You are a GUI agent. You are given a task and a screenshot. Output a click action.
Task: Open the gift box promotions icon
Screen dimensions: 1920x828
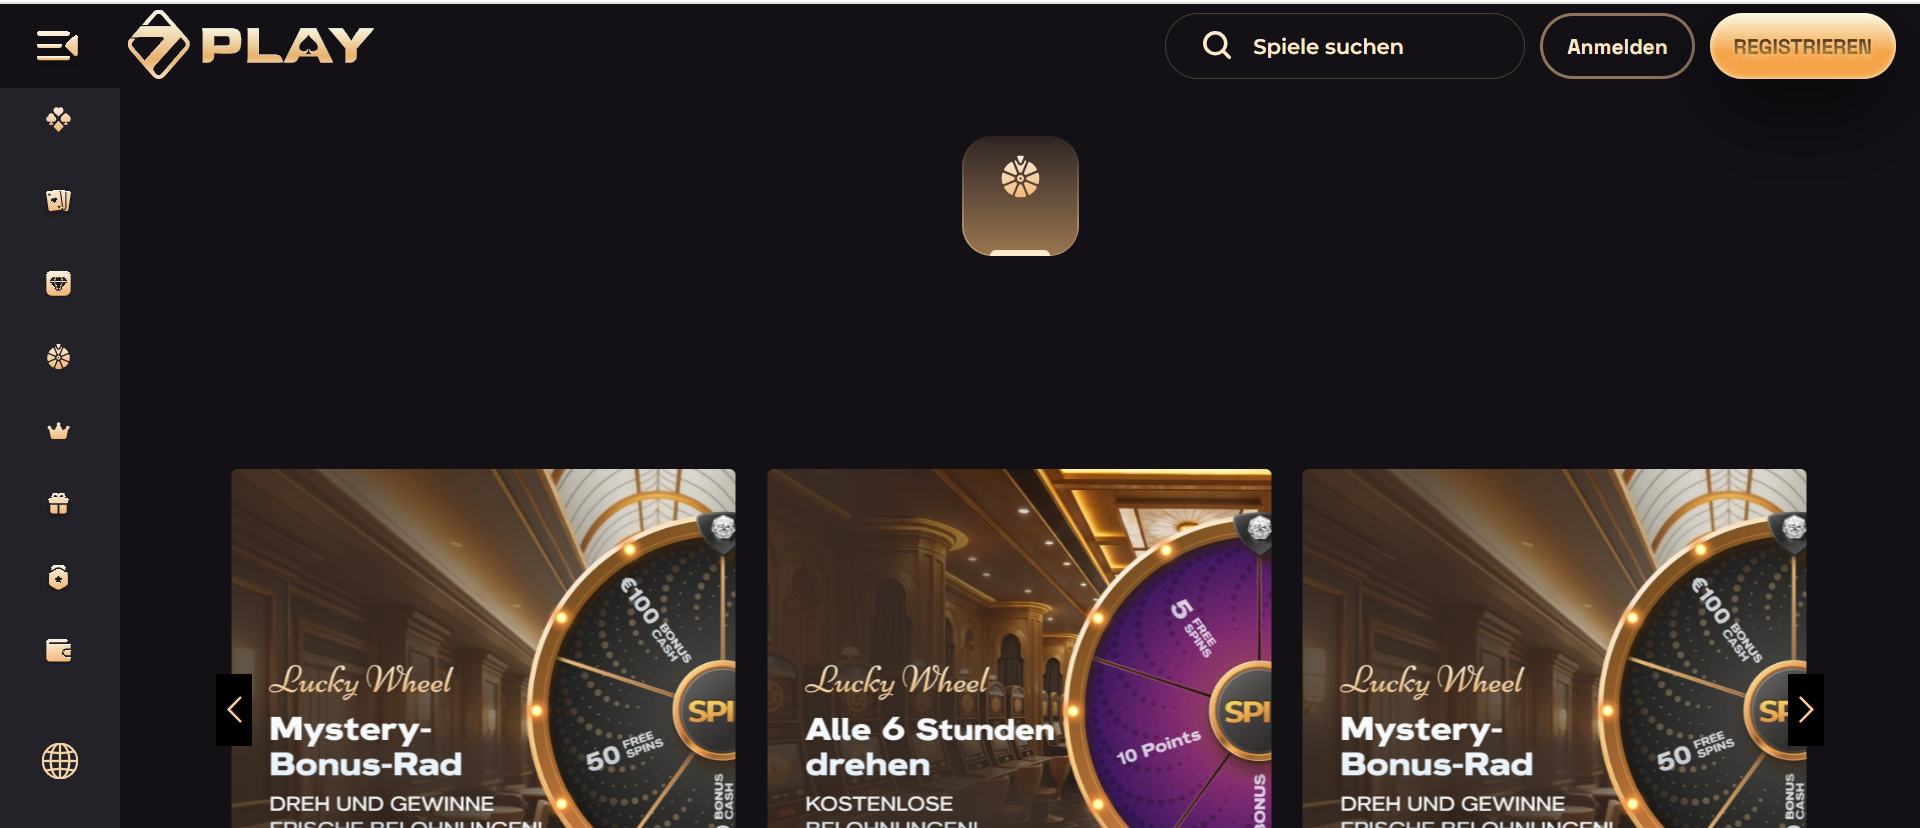[59, 504]
